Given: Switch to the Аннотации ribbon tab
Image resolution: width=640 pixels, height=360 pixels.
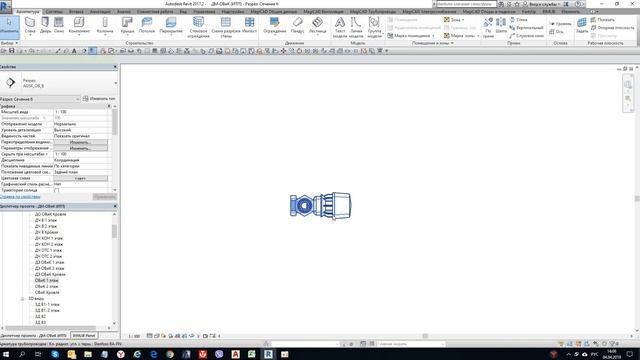Looking at the screenshot, I should click(x=100, y=12).
